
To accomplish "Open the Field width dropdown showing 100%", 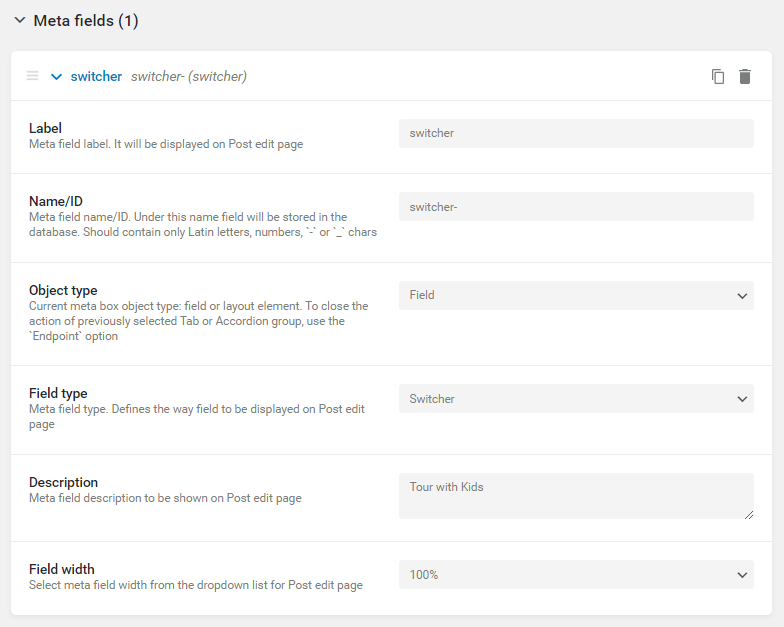I will [576, 574].
